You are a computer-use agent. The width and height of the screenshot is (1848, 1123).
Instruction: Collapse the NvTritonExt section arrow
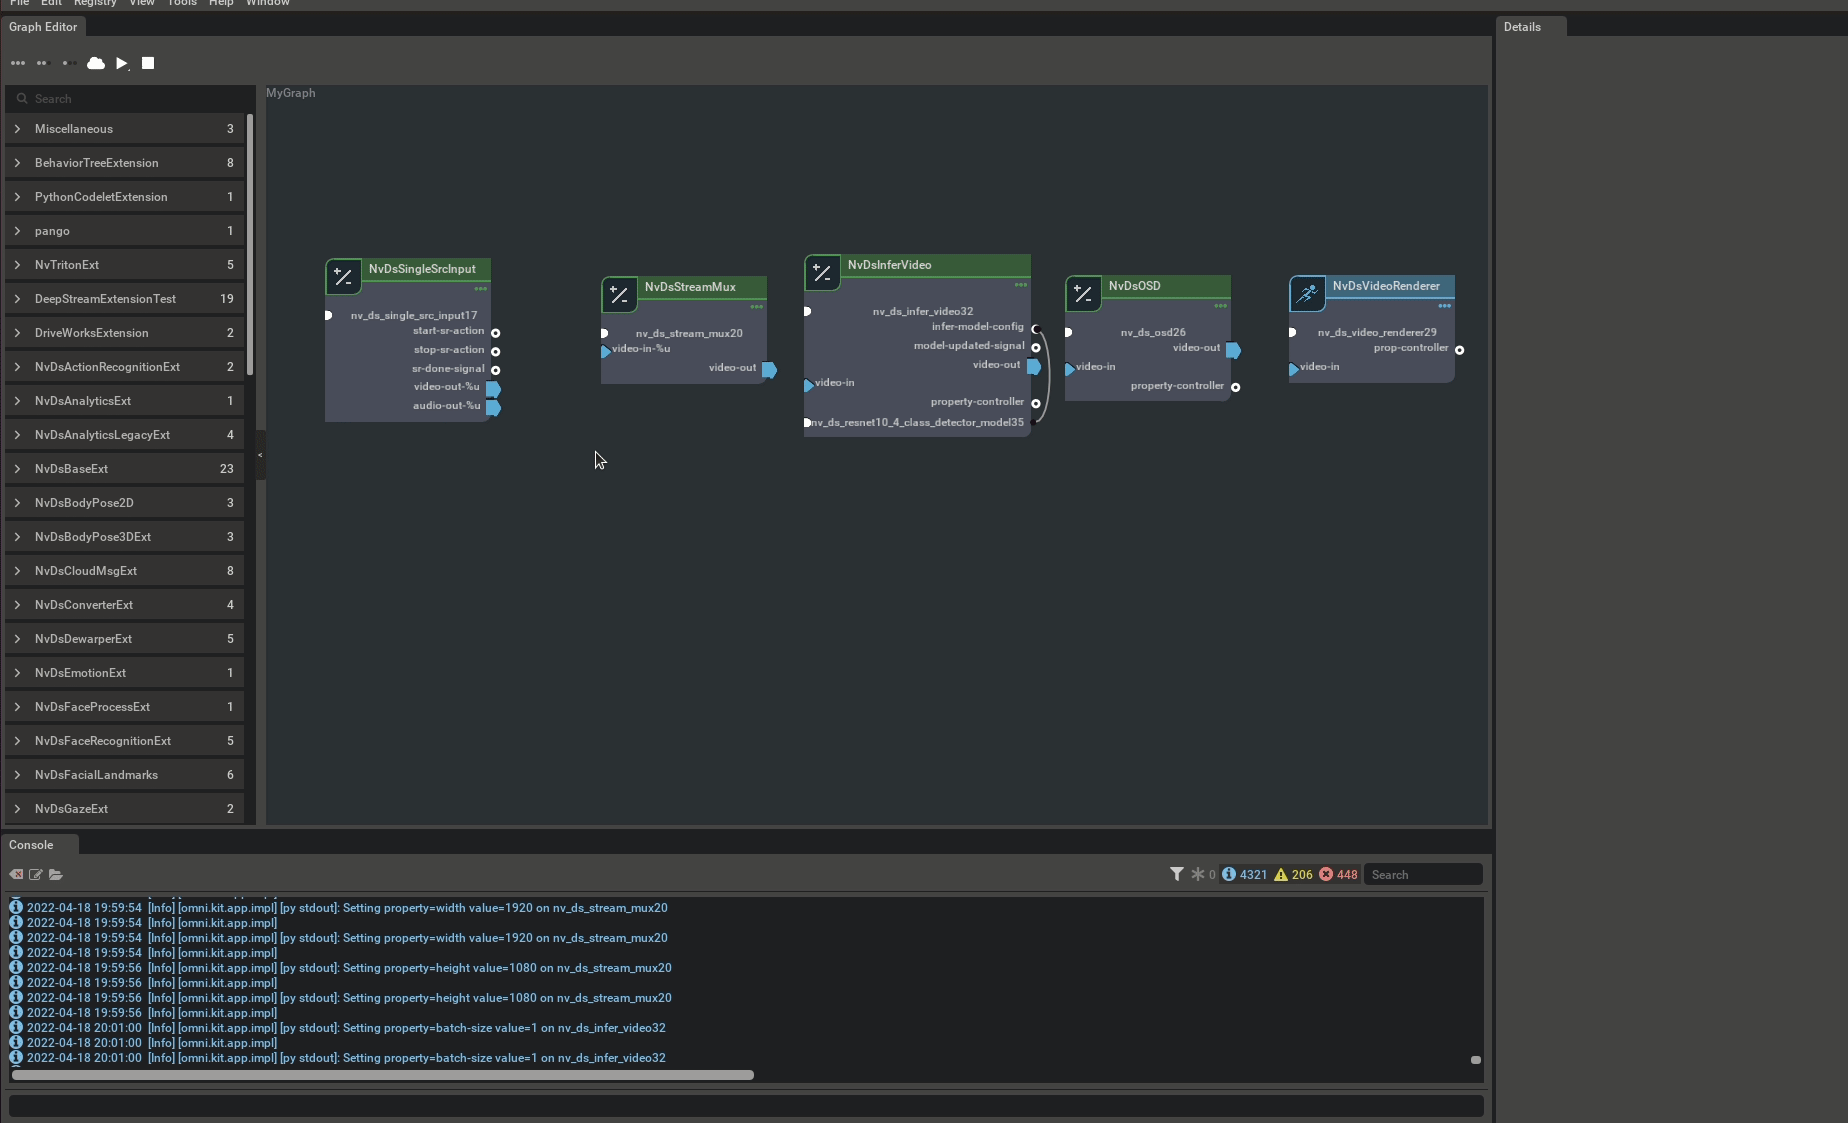(x=18, y=265)
